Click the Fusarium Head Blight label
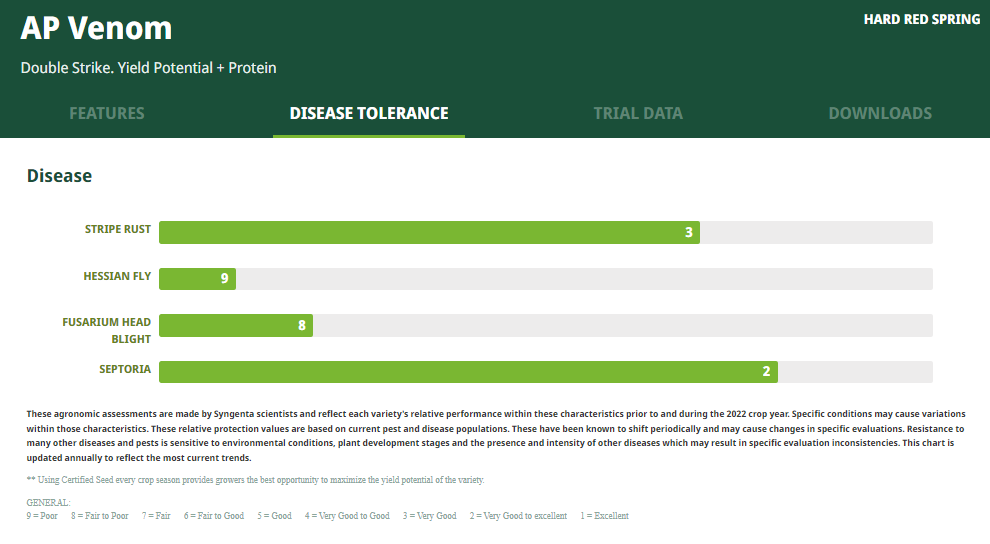The height and width of the screenshot is (544, 990). coord(106,331)
